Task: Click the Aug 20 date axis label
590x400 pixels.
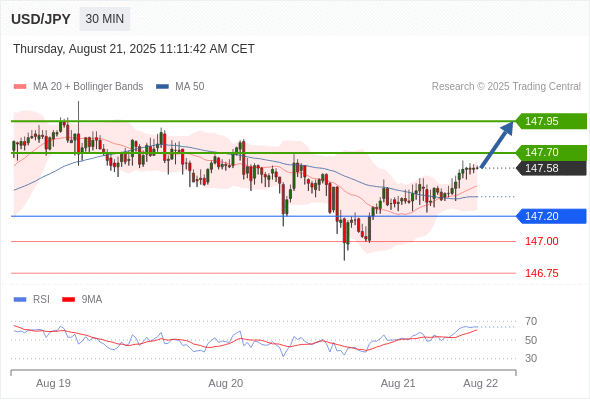Action: point(226,383)
